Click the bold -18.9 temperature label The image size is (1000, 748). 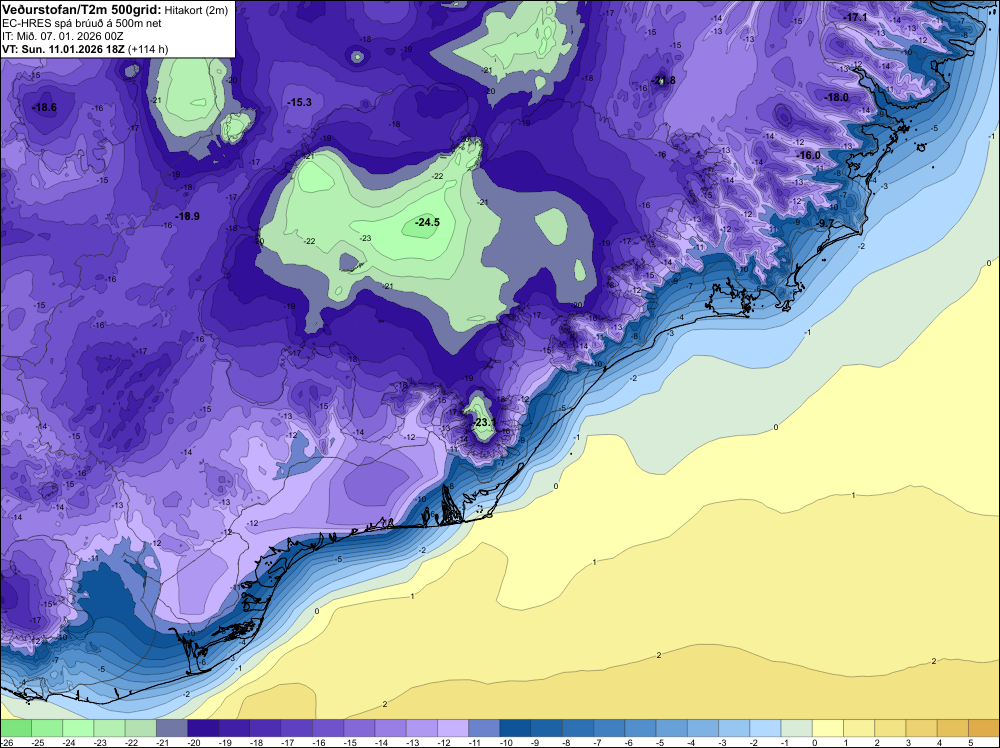188,216
